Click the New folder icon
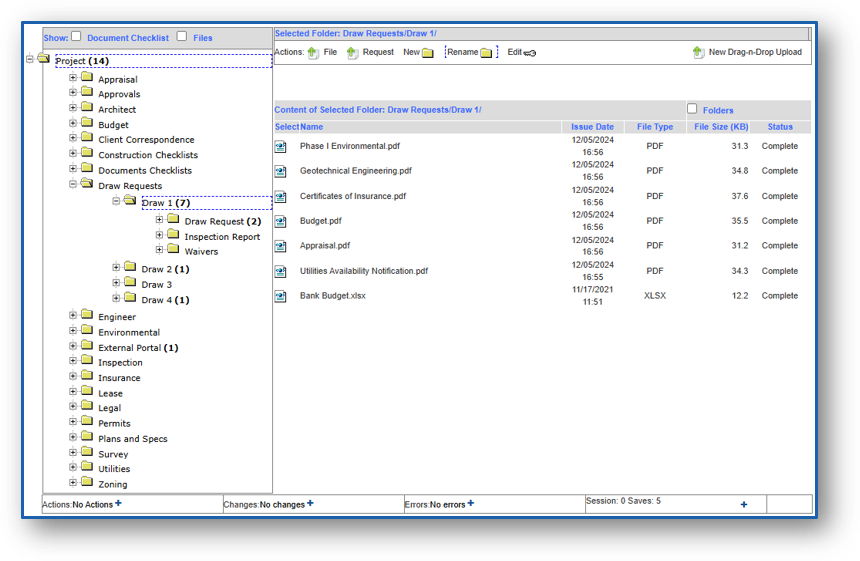860x561 pixels. pos(428,53)
